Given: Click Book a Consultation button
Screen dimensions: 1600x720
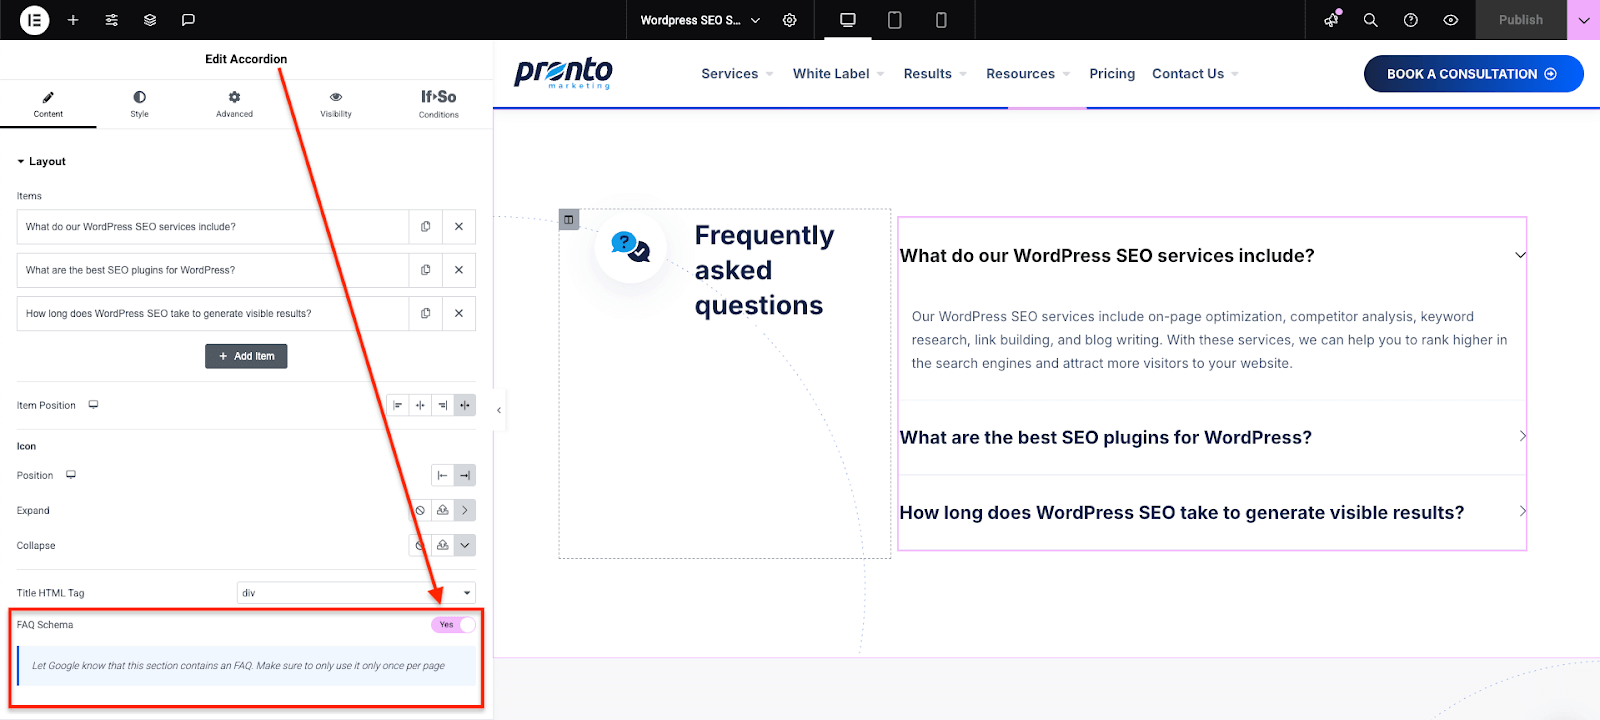Looking at the screenshot, I should tap(1473, 74).
